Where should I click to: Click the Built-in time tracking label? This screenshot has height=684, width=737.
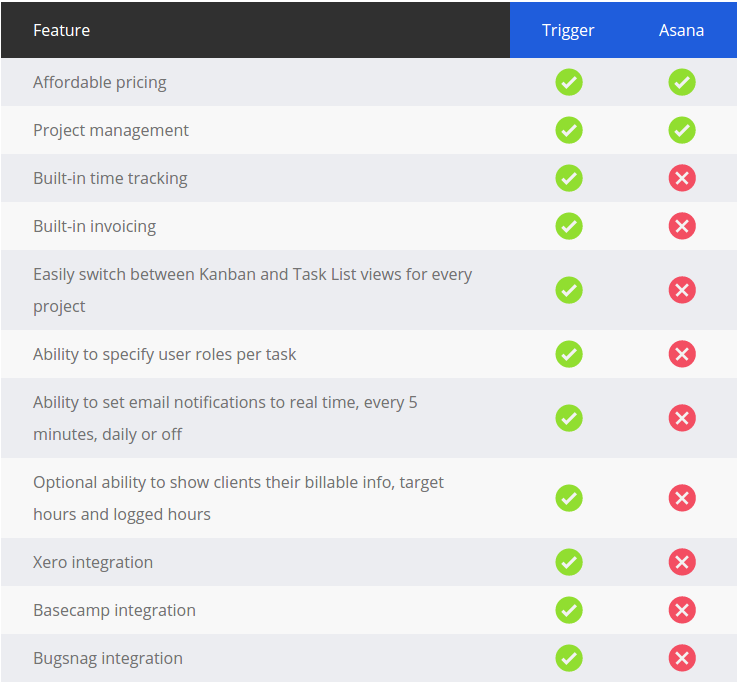coord(110,179)
